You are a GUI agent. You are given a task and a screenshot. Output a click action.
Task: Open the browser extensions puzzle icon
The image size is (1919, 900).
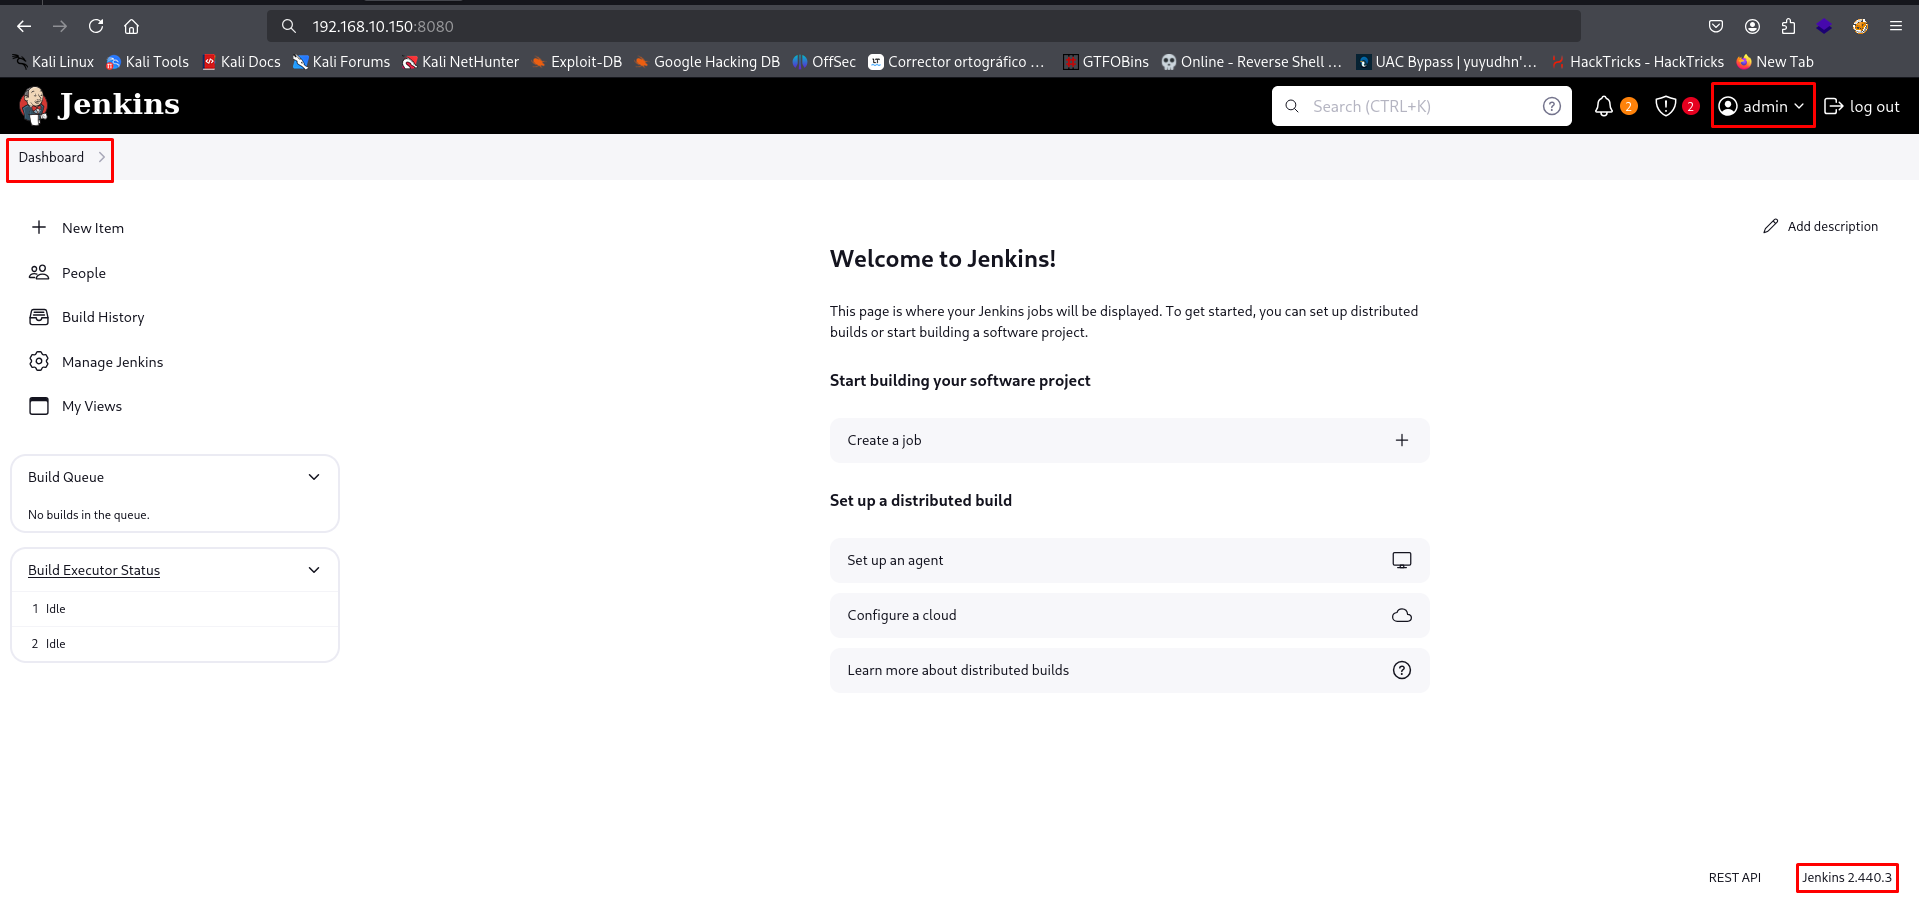point(1788,26)
